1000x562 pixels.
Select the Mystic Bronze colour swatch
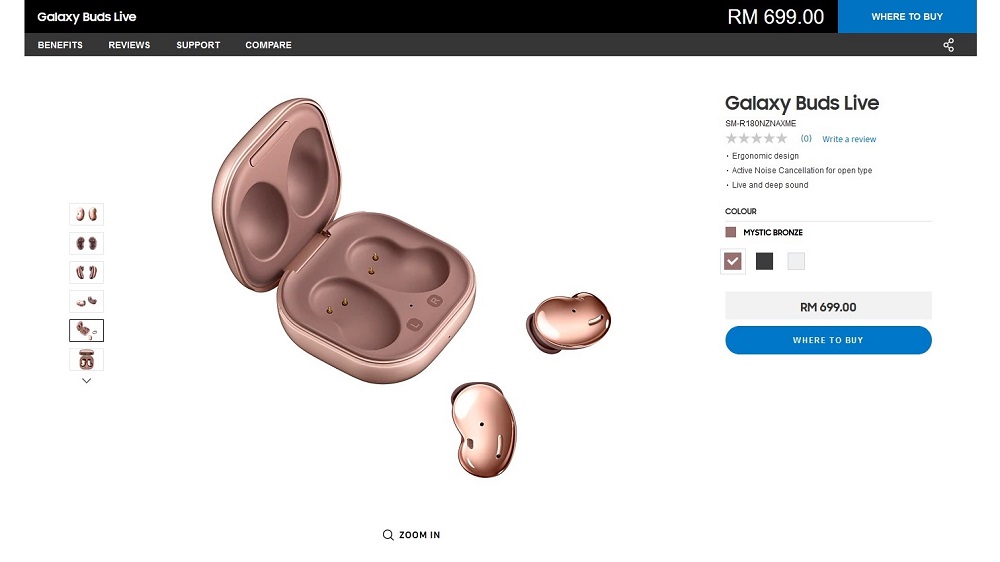point(733,261)
